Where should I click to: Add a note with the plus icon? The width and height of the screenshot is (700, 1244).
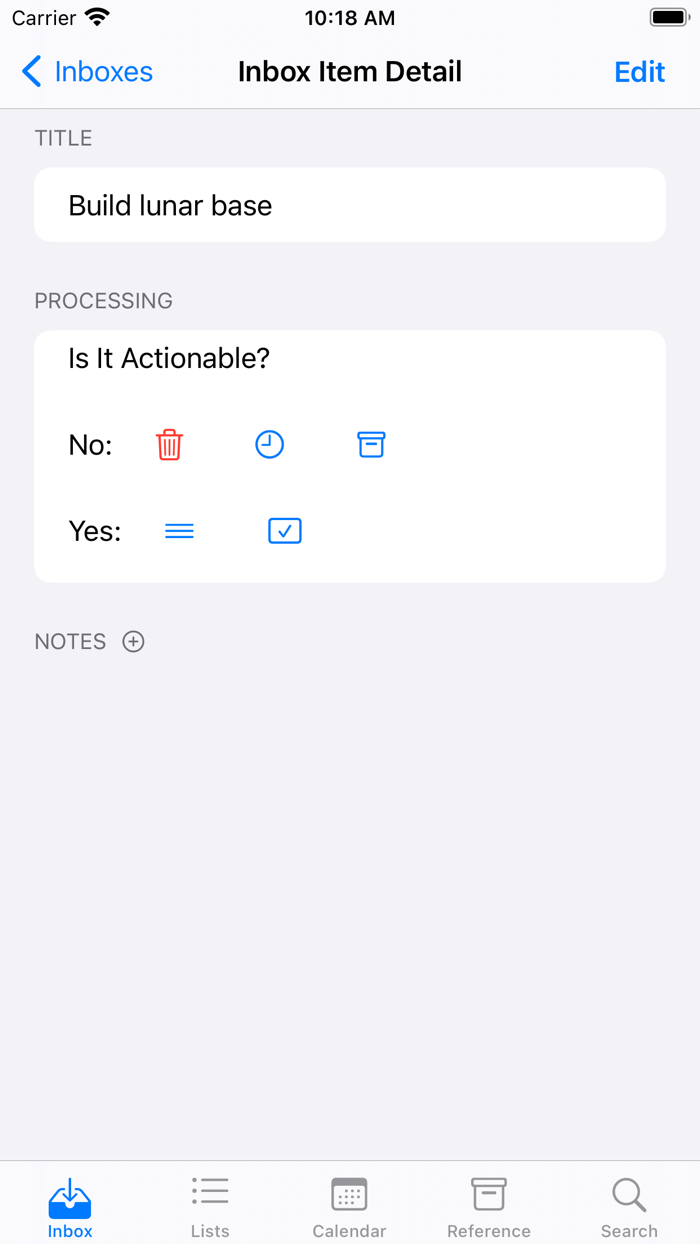pyautogui.click(x=133, y=642)
